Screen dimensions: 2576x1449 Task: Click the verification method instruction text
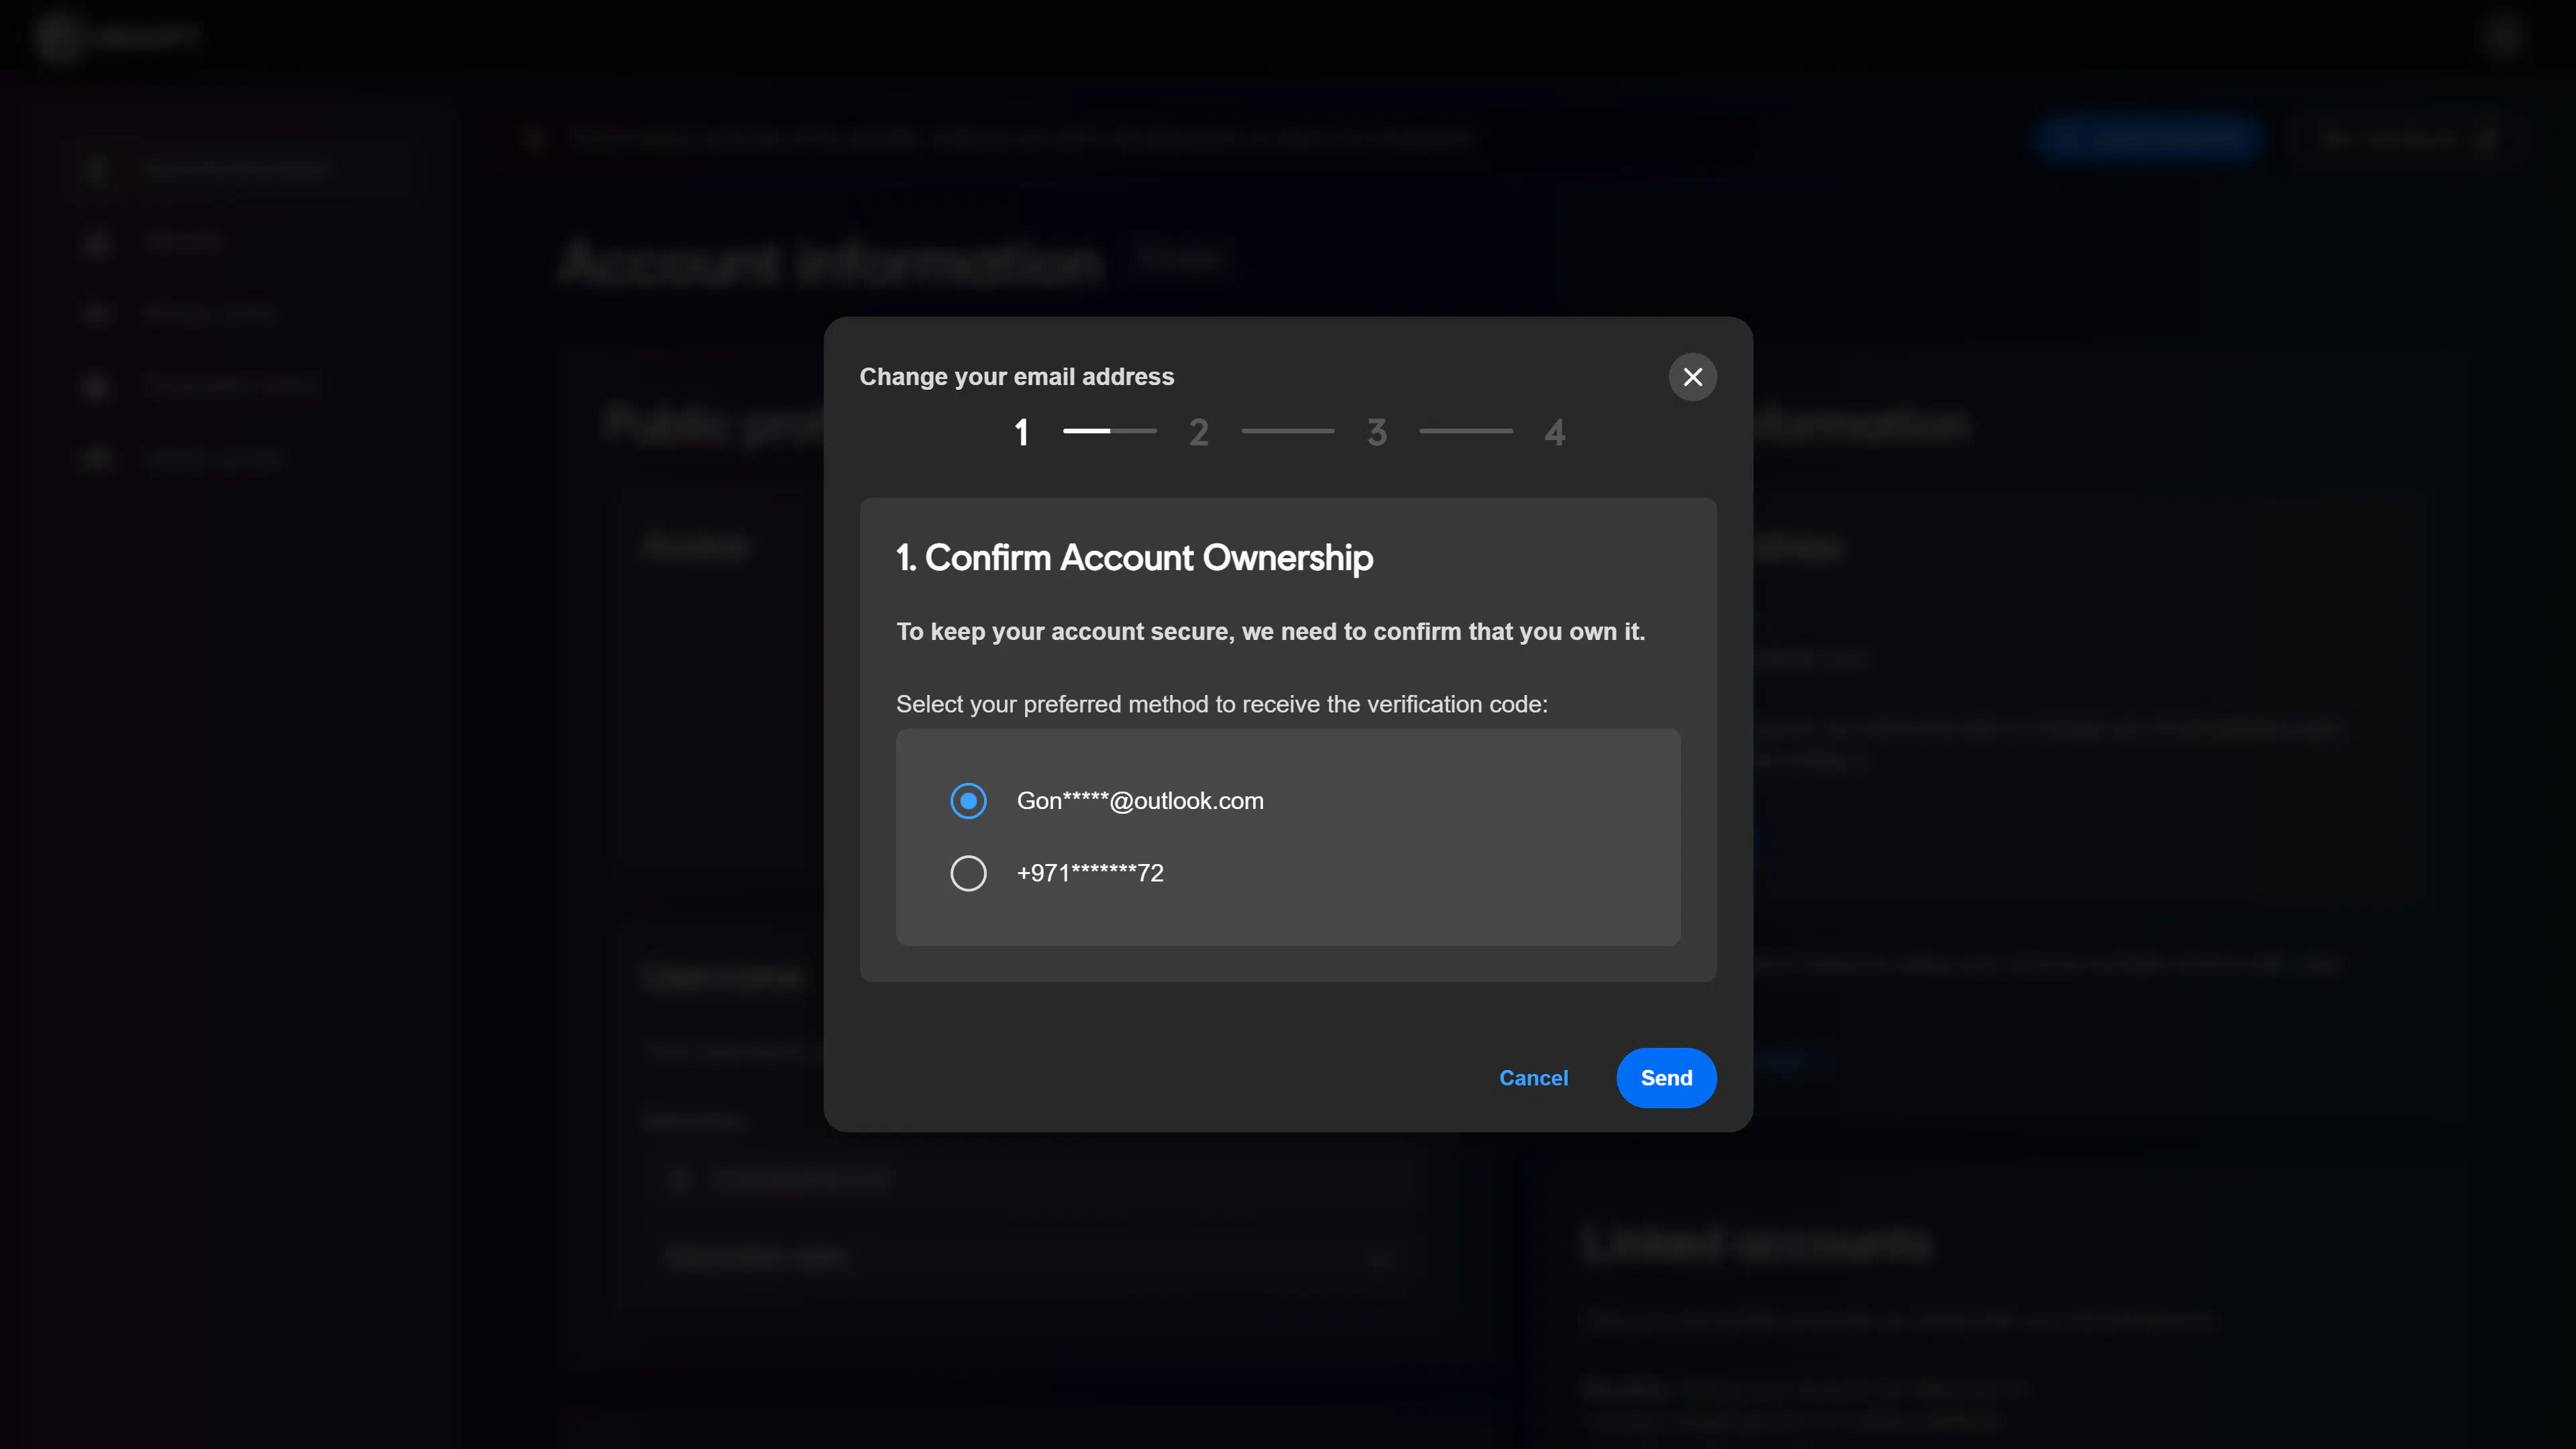tap(1221, 704)
